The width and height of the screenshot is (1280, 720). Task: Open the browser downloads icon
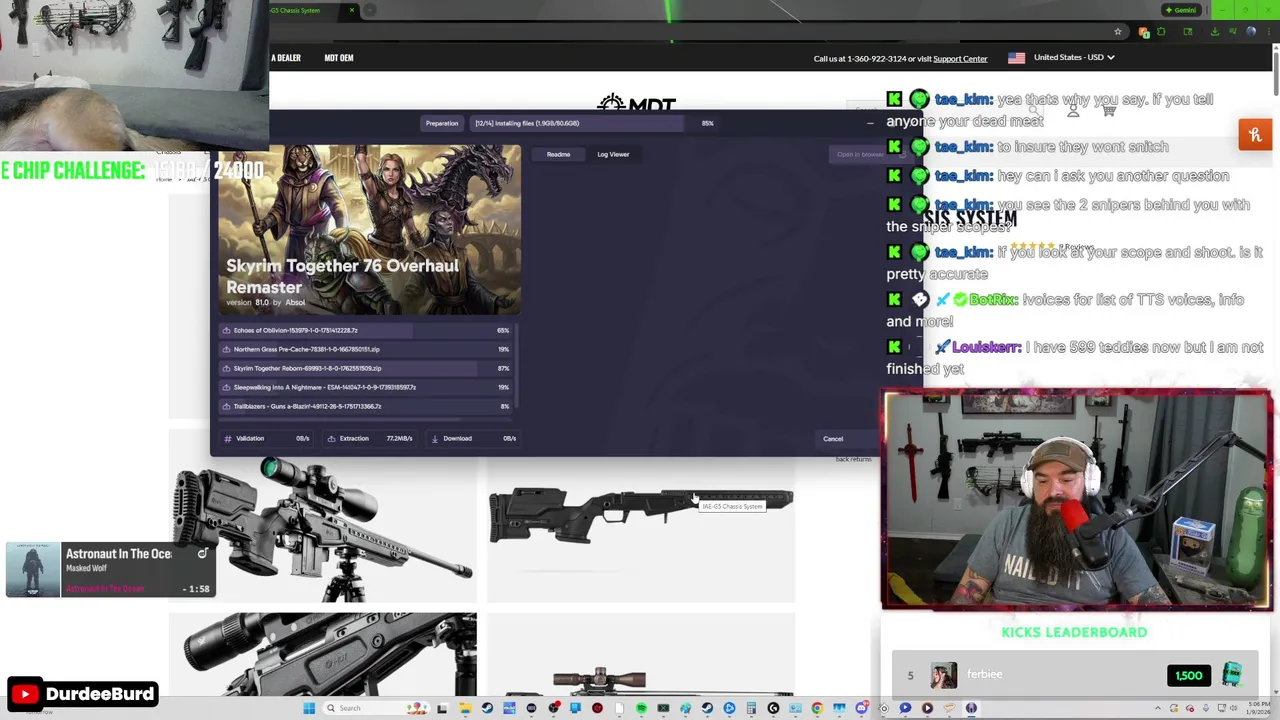1214,32
